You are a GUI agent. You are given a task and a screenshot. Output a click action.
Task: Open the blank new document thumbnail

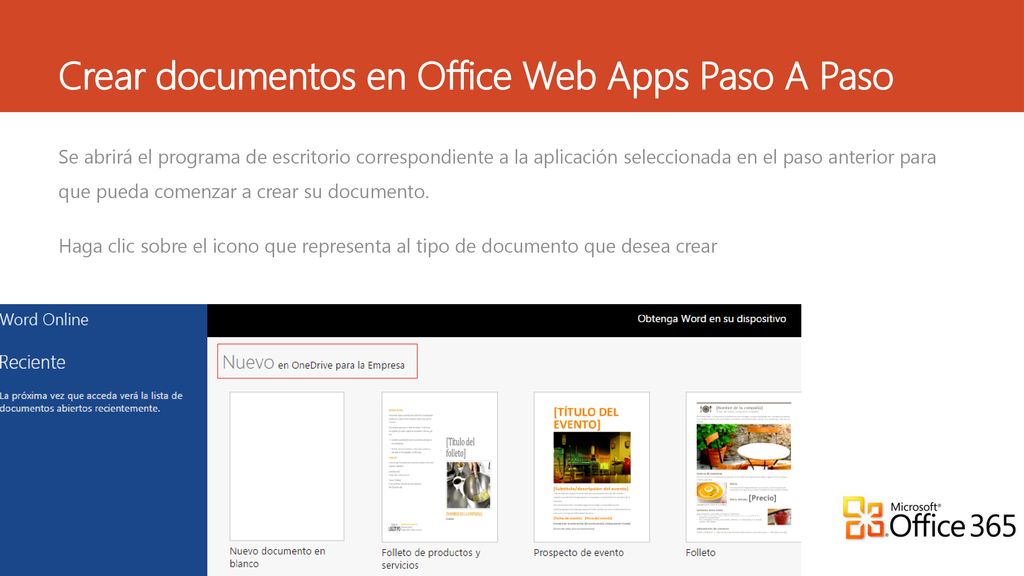[x=287, y=466]
